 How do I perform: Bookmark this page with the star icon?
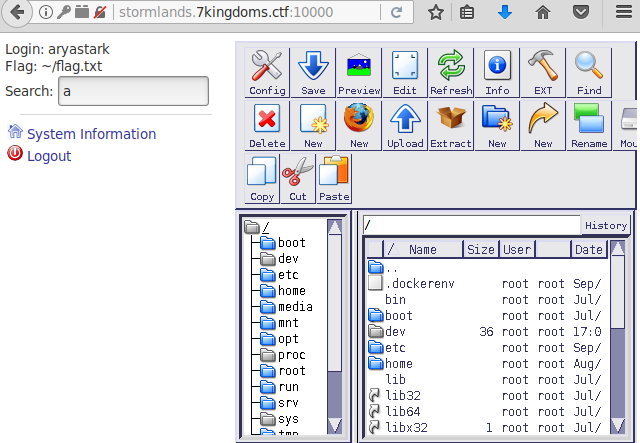[436, 12]
